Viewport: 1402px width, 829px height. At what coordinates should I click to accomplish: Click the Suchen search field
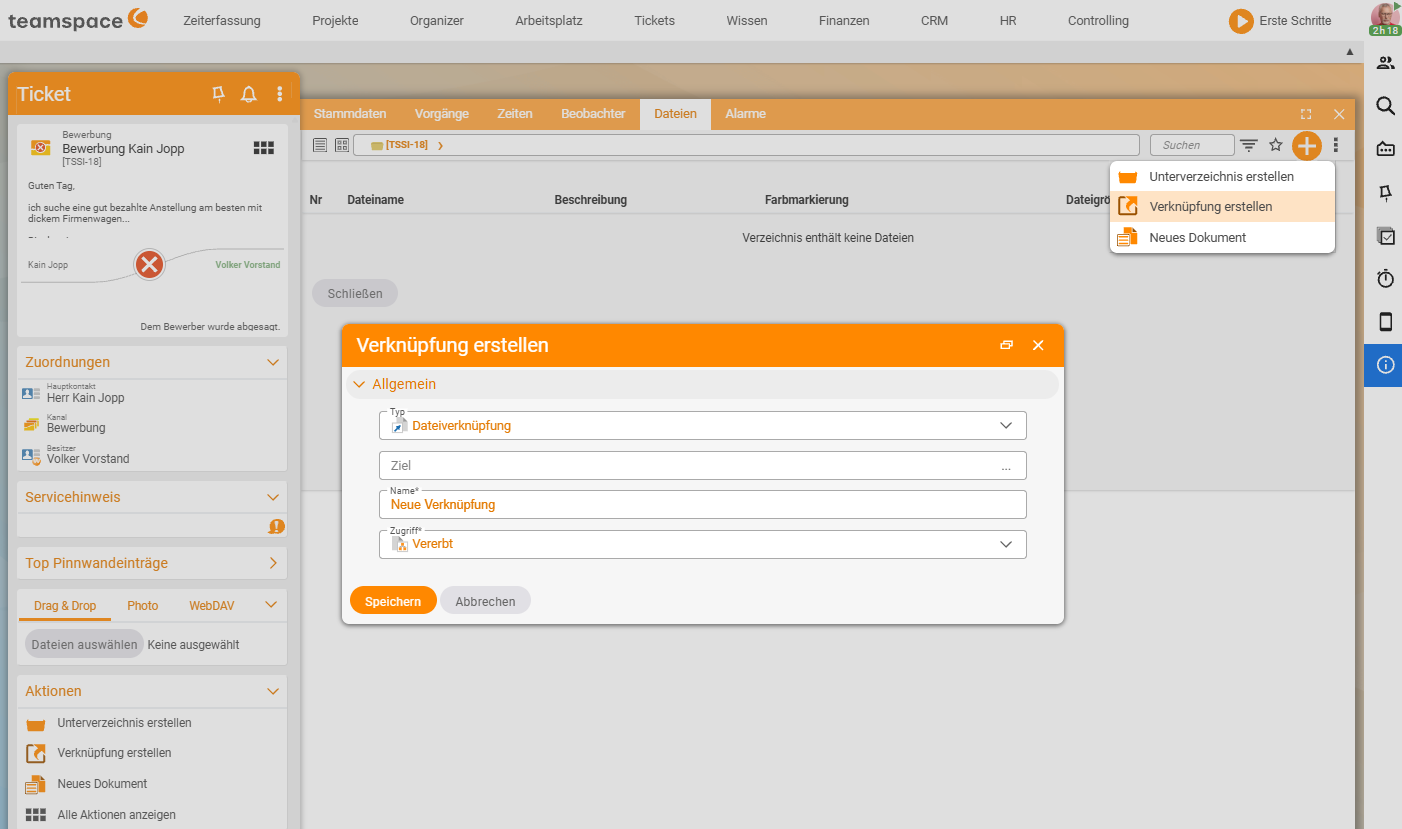point(1192,145)
